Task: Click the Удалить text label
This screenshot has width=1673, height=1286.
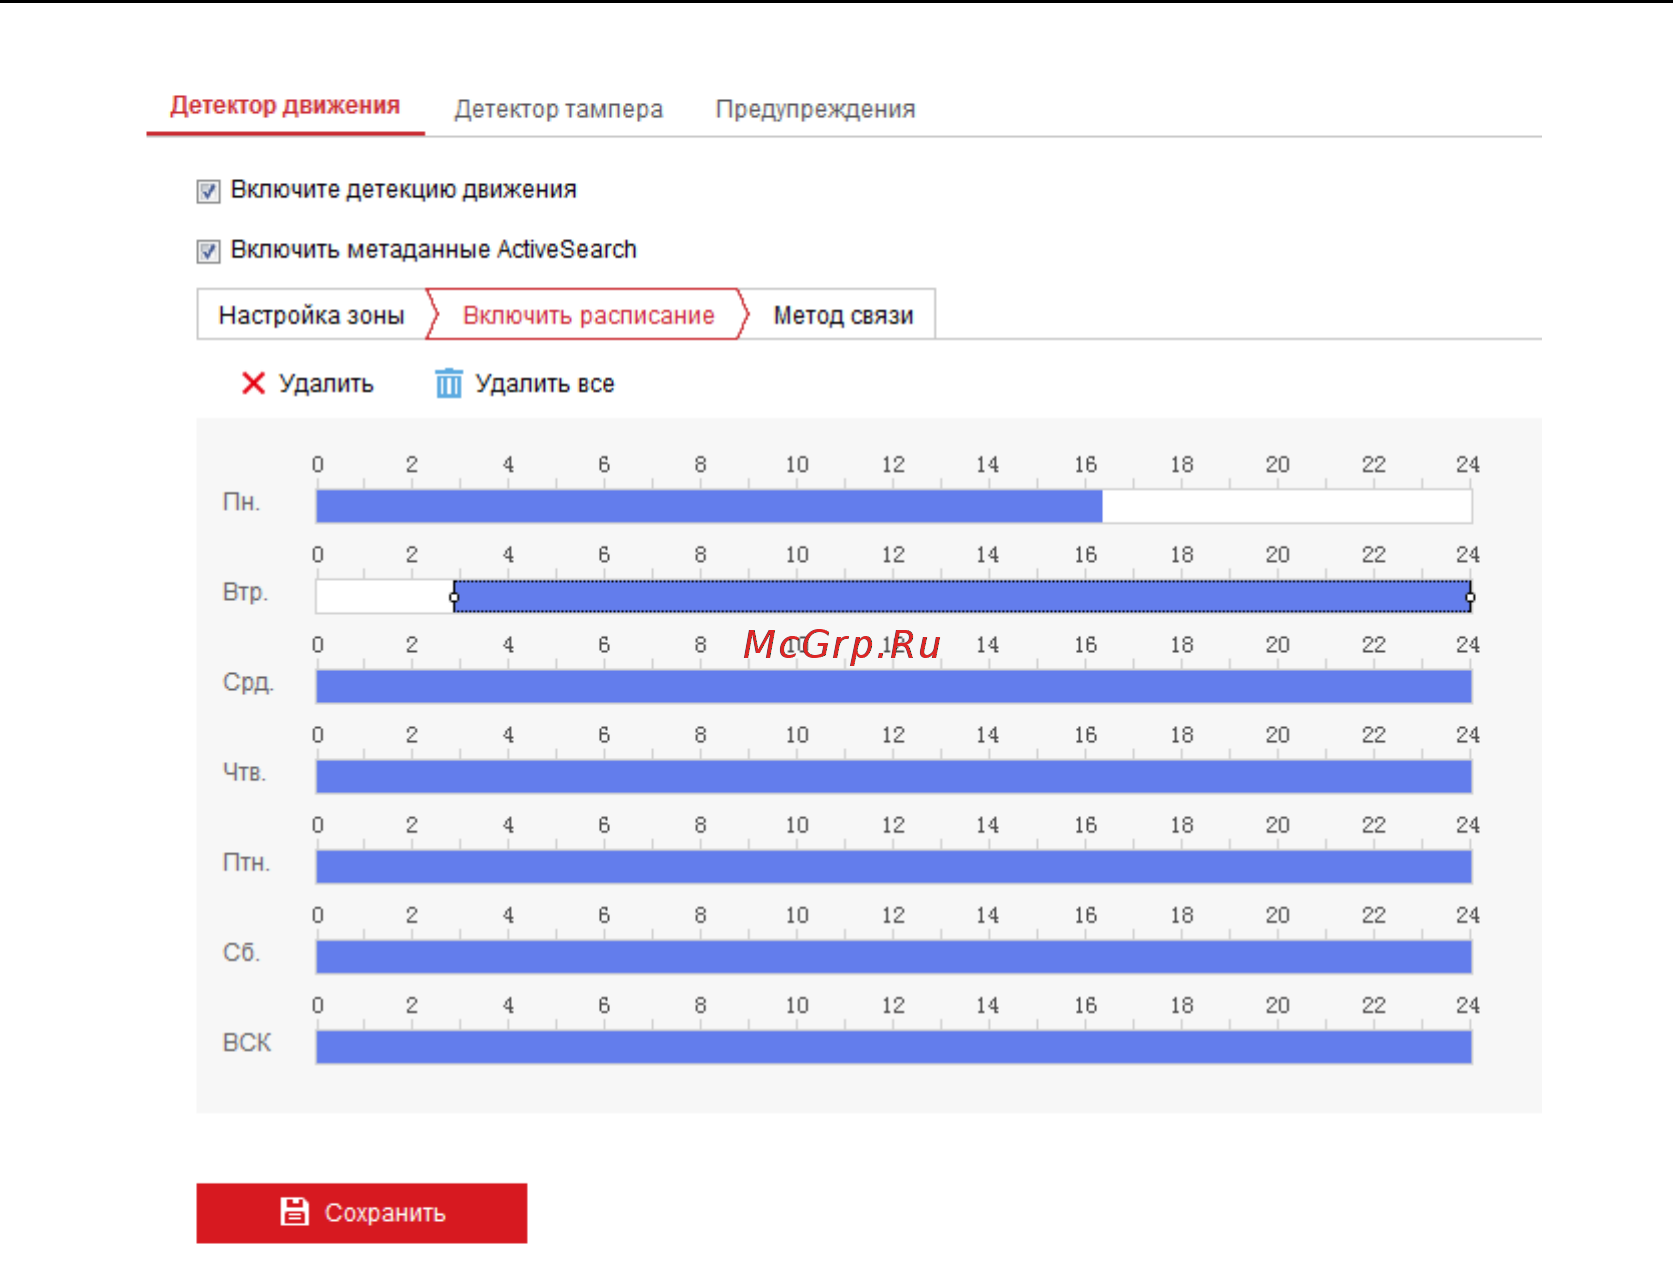Action: pyautogui.click(x=326, y=384)
